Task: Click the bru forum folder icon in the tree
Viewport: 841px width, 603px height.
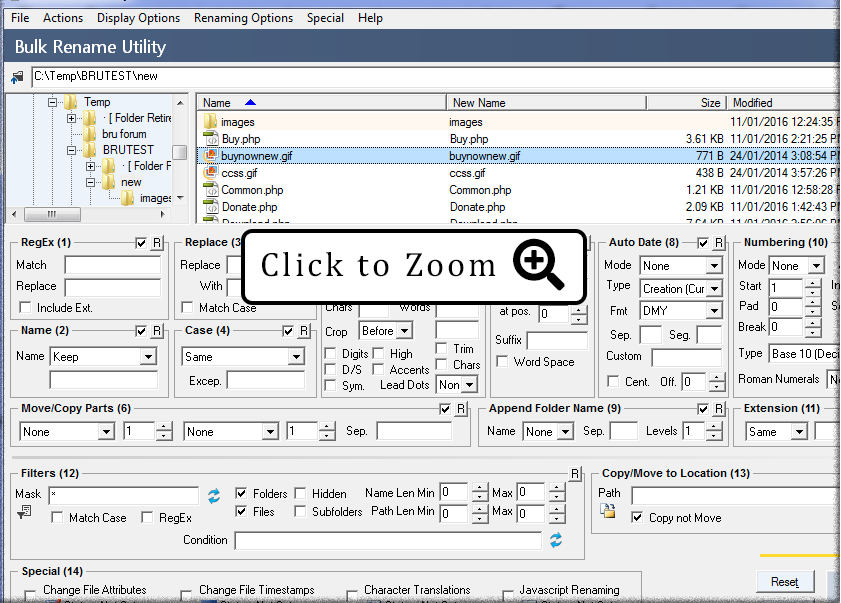Action: [90, 134]
